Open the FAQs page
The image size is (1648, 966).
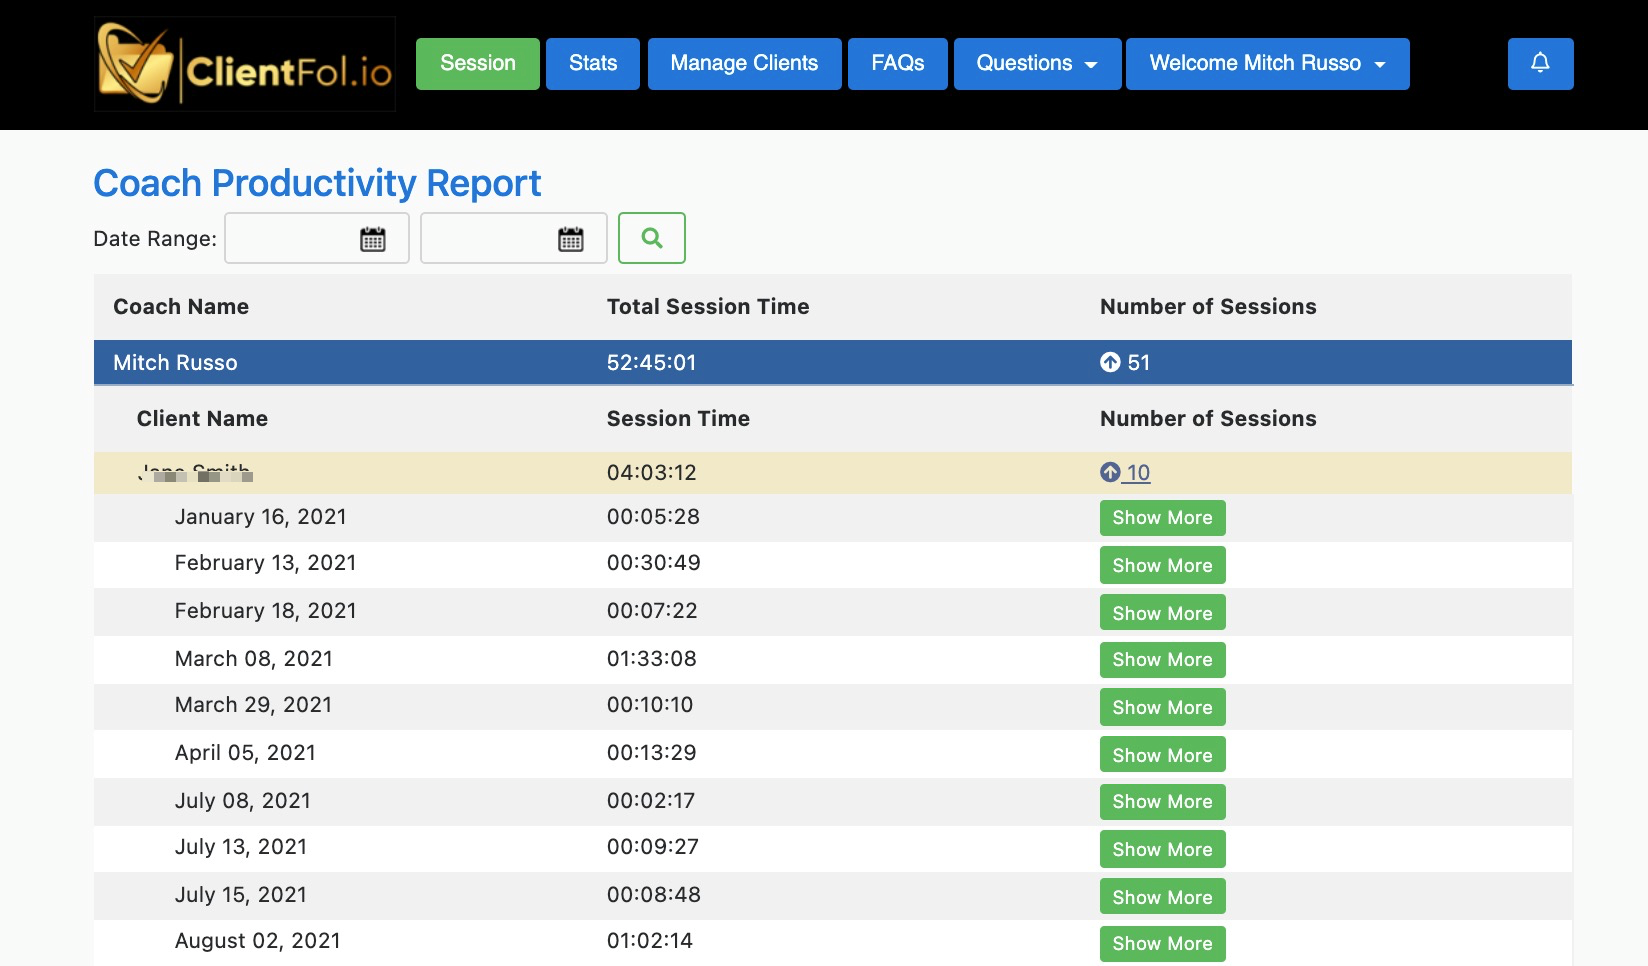click(898, 64)
